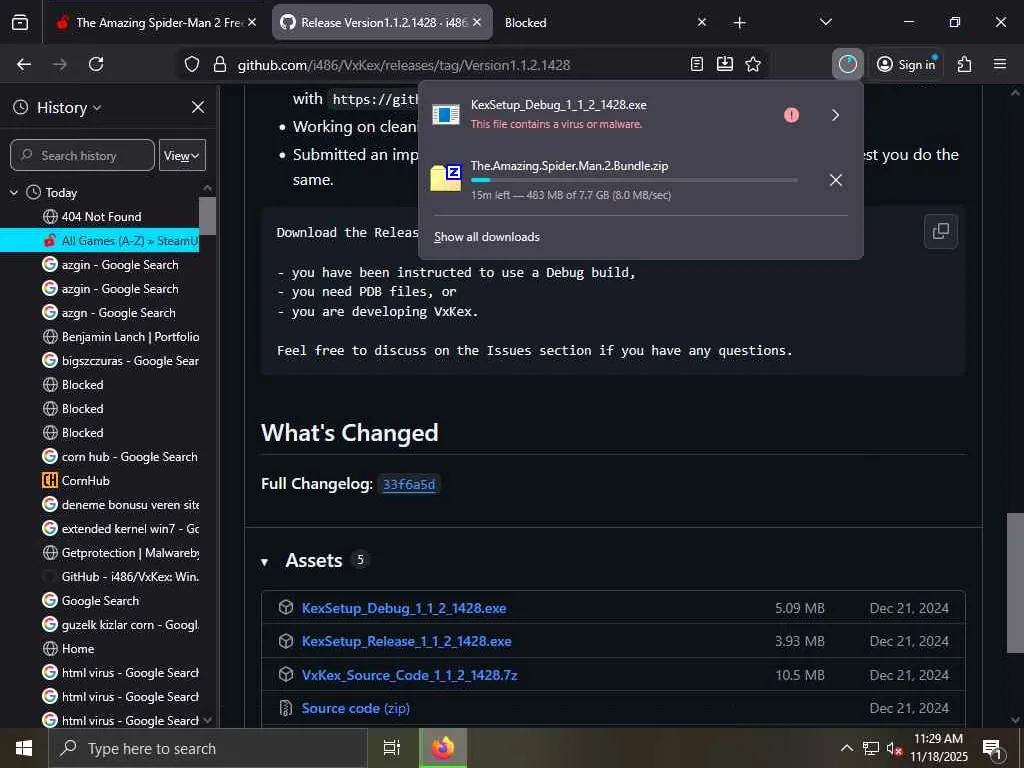Image resolution: width=1024 pixels, height=768 pixels.
Task: Open deneme bonusu veren site entry
Action: [120, 504]
